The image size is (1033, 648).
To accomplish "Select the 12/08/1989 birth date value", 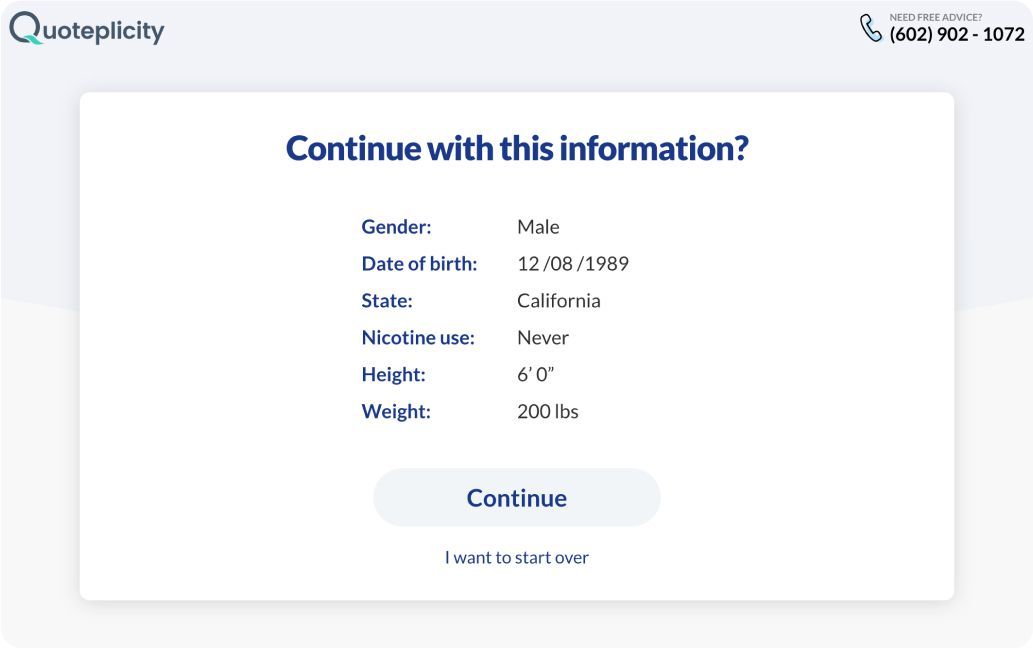I will [x=572, y=263].
